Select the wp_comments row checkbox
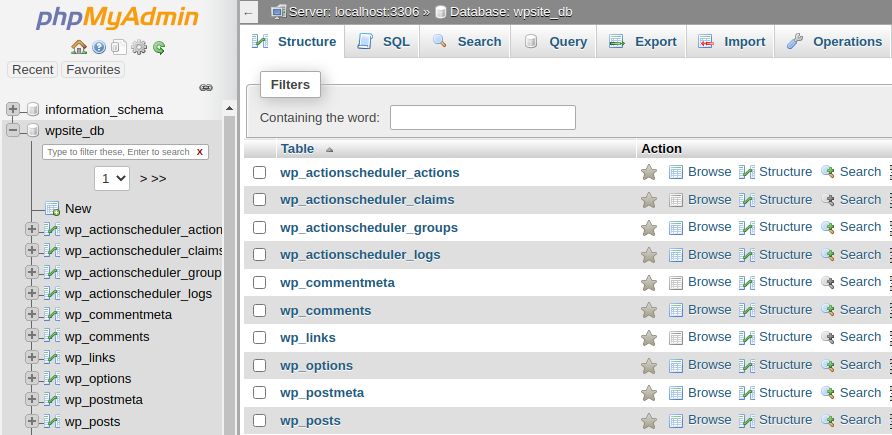The height and width of the screenshot is (435, 892). (259, 310)
